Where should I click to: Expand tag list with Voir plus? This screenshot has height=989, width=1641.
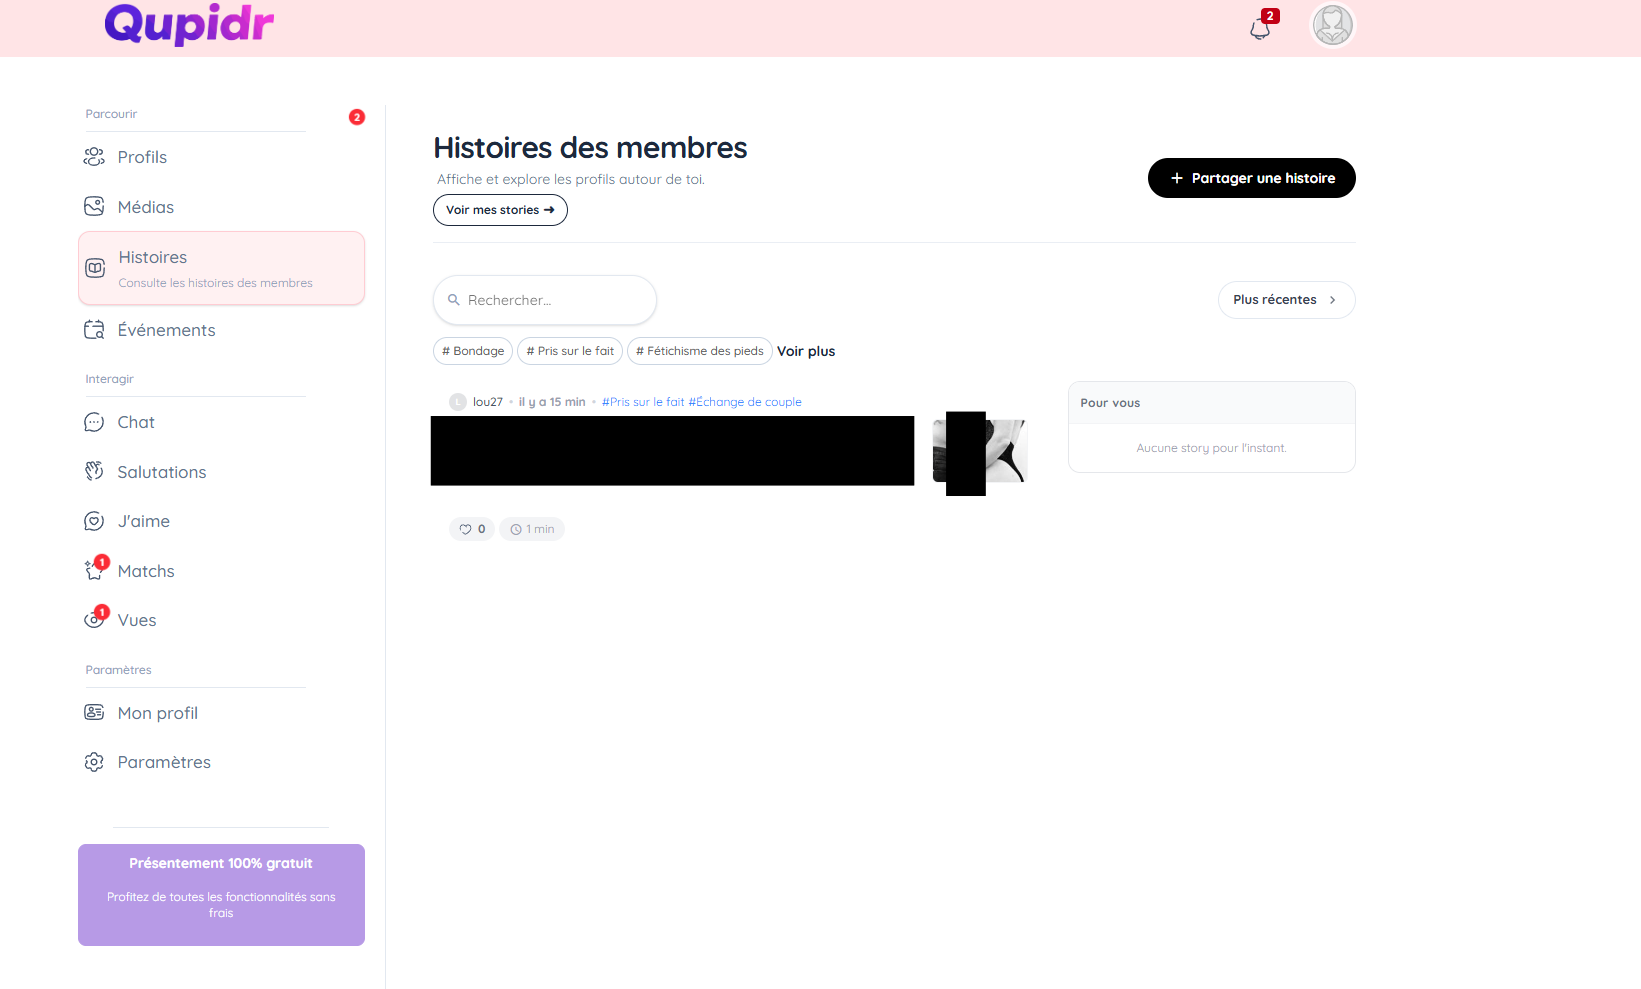[x=806, y=351]
